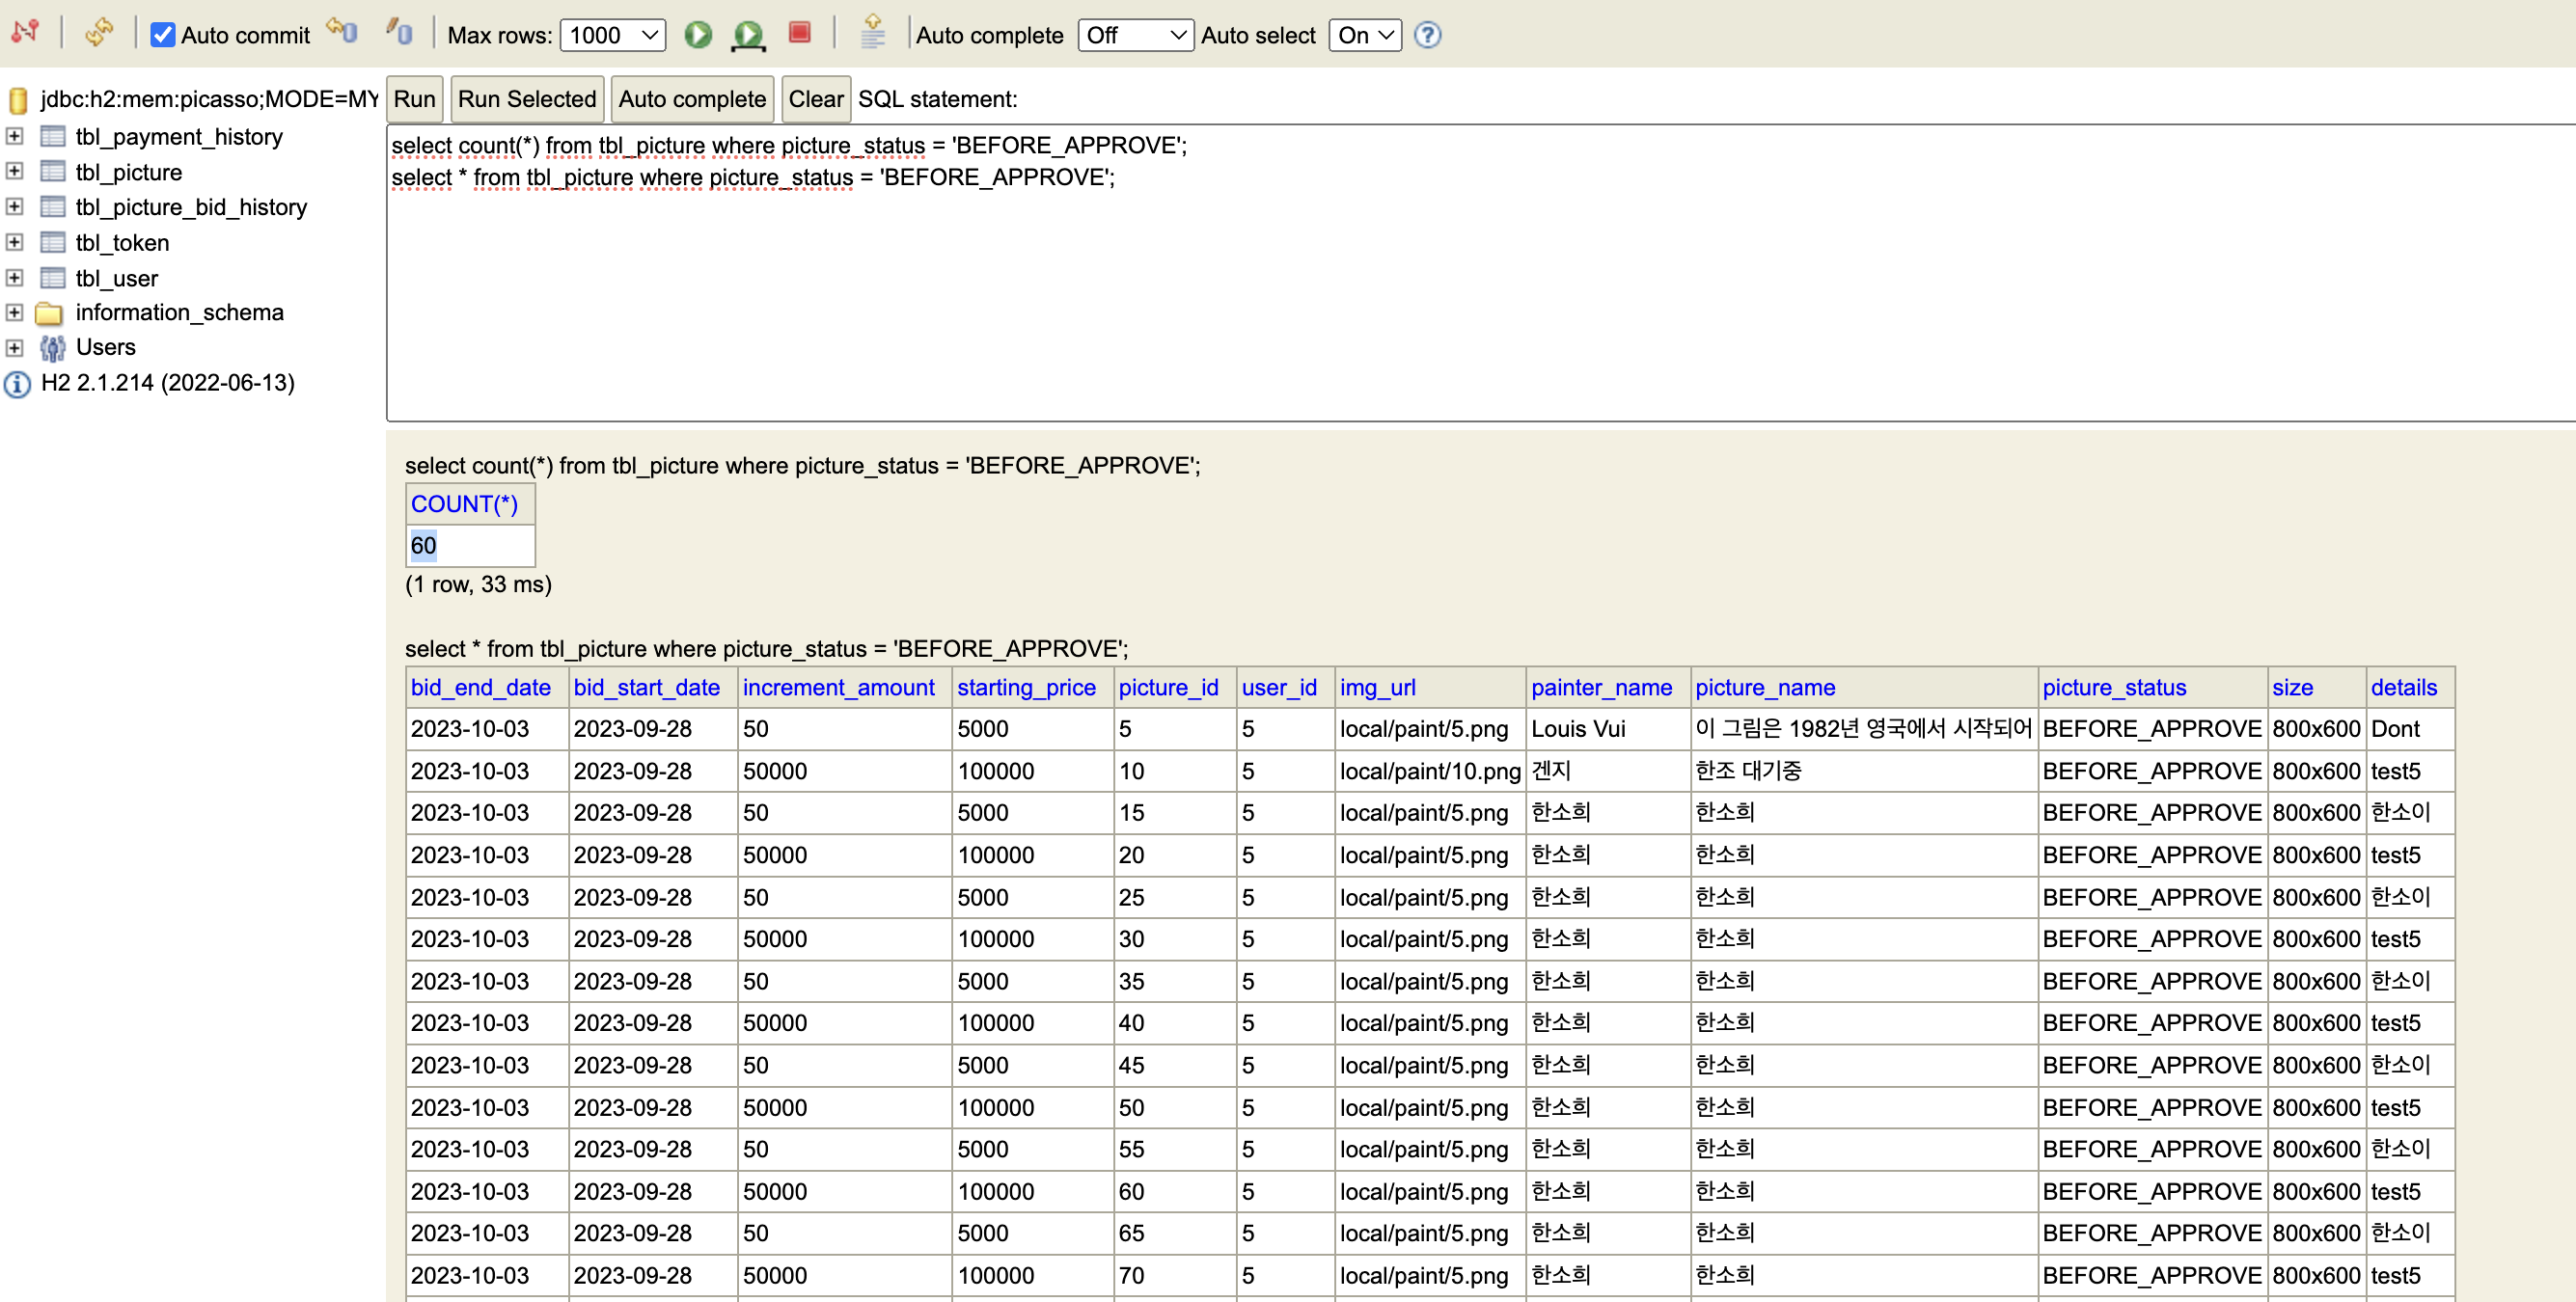Click the Disconnect icon in toolbar
2576x1302 pixels.
click(x=25, y=33)
